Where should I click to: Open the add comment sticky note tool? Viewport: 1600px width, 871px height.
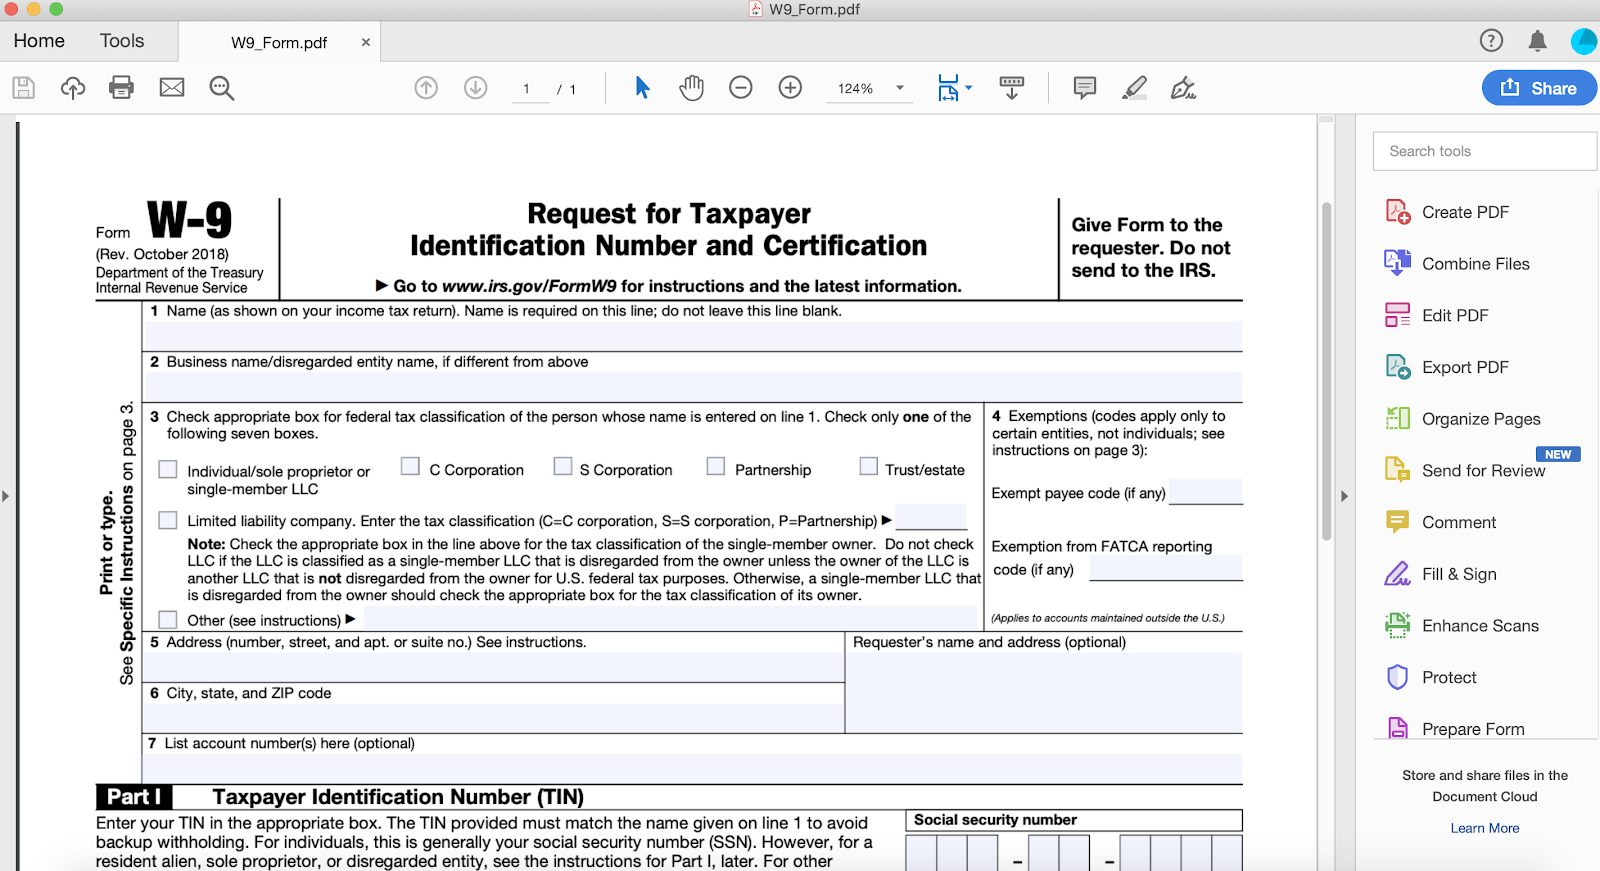point(1084,88)
